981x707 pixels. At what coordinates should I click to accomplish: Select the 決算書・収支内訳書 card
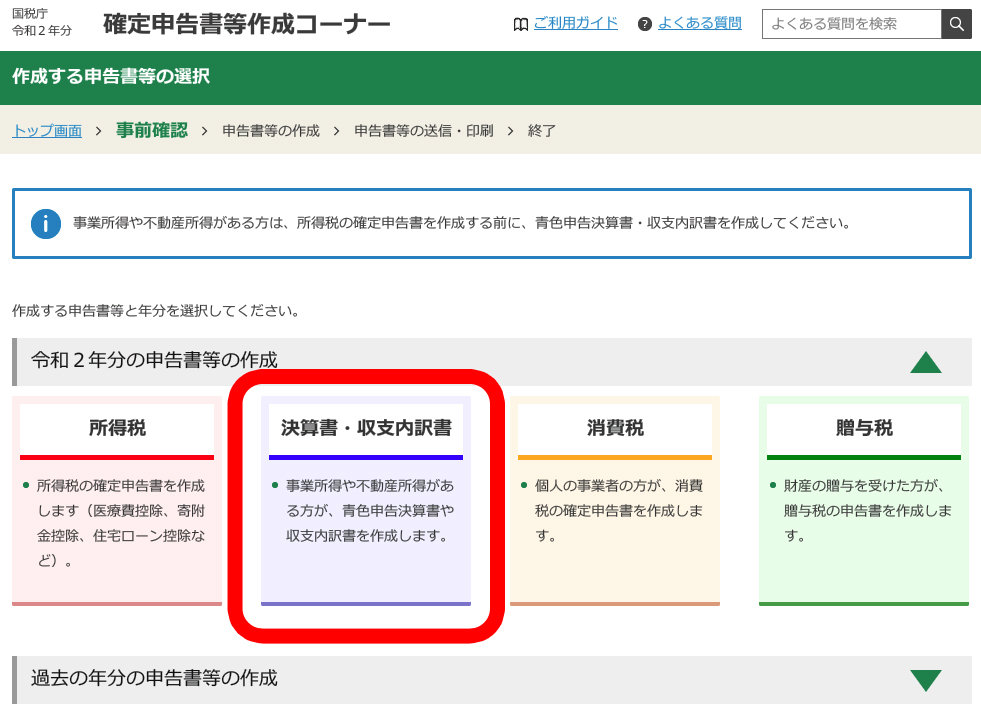click(x=366, y=501)
